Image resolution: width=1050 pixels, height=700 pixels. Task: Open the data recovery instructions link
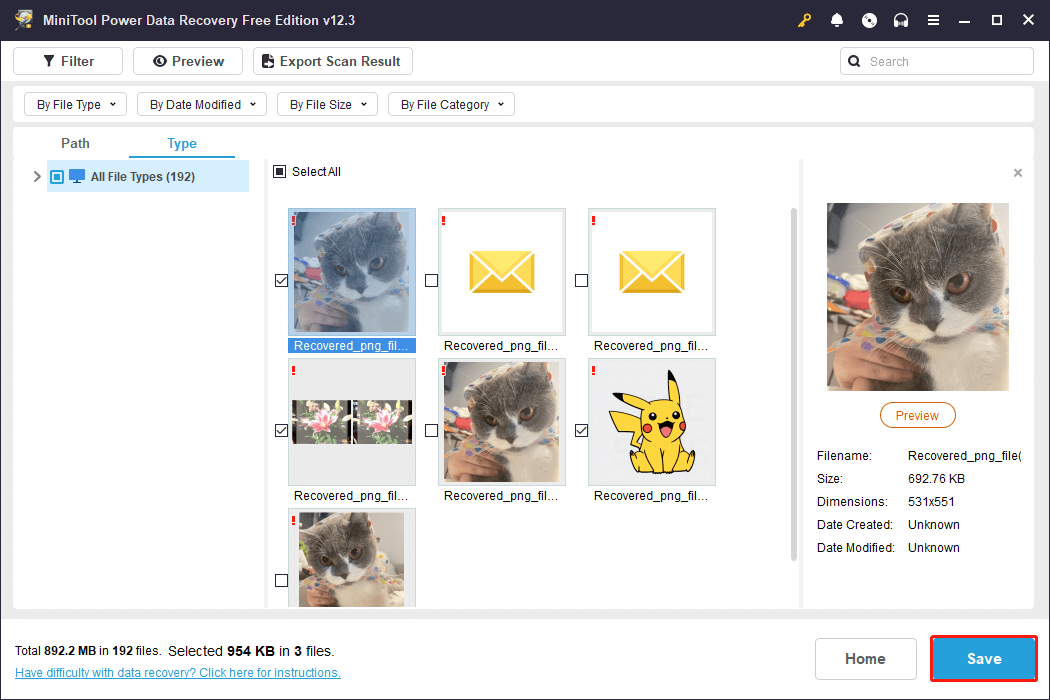pyautogui.click(x=178, y=673)
